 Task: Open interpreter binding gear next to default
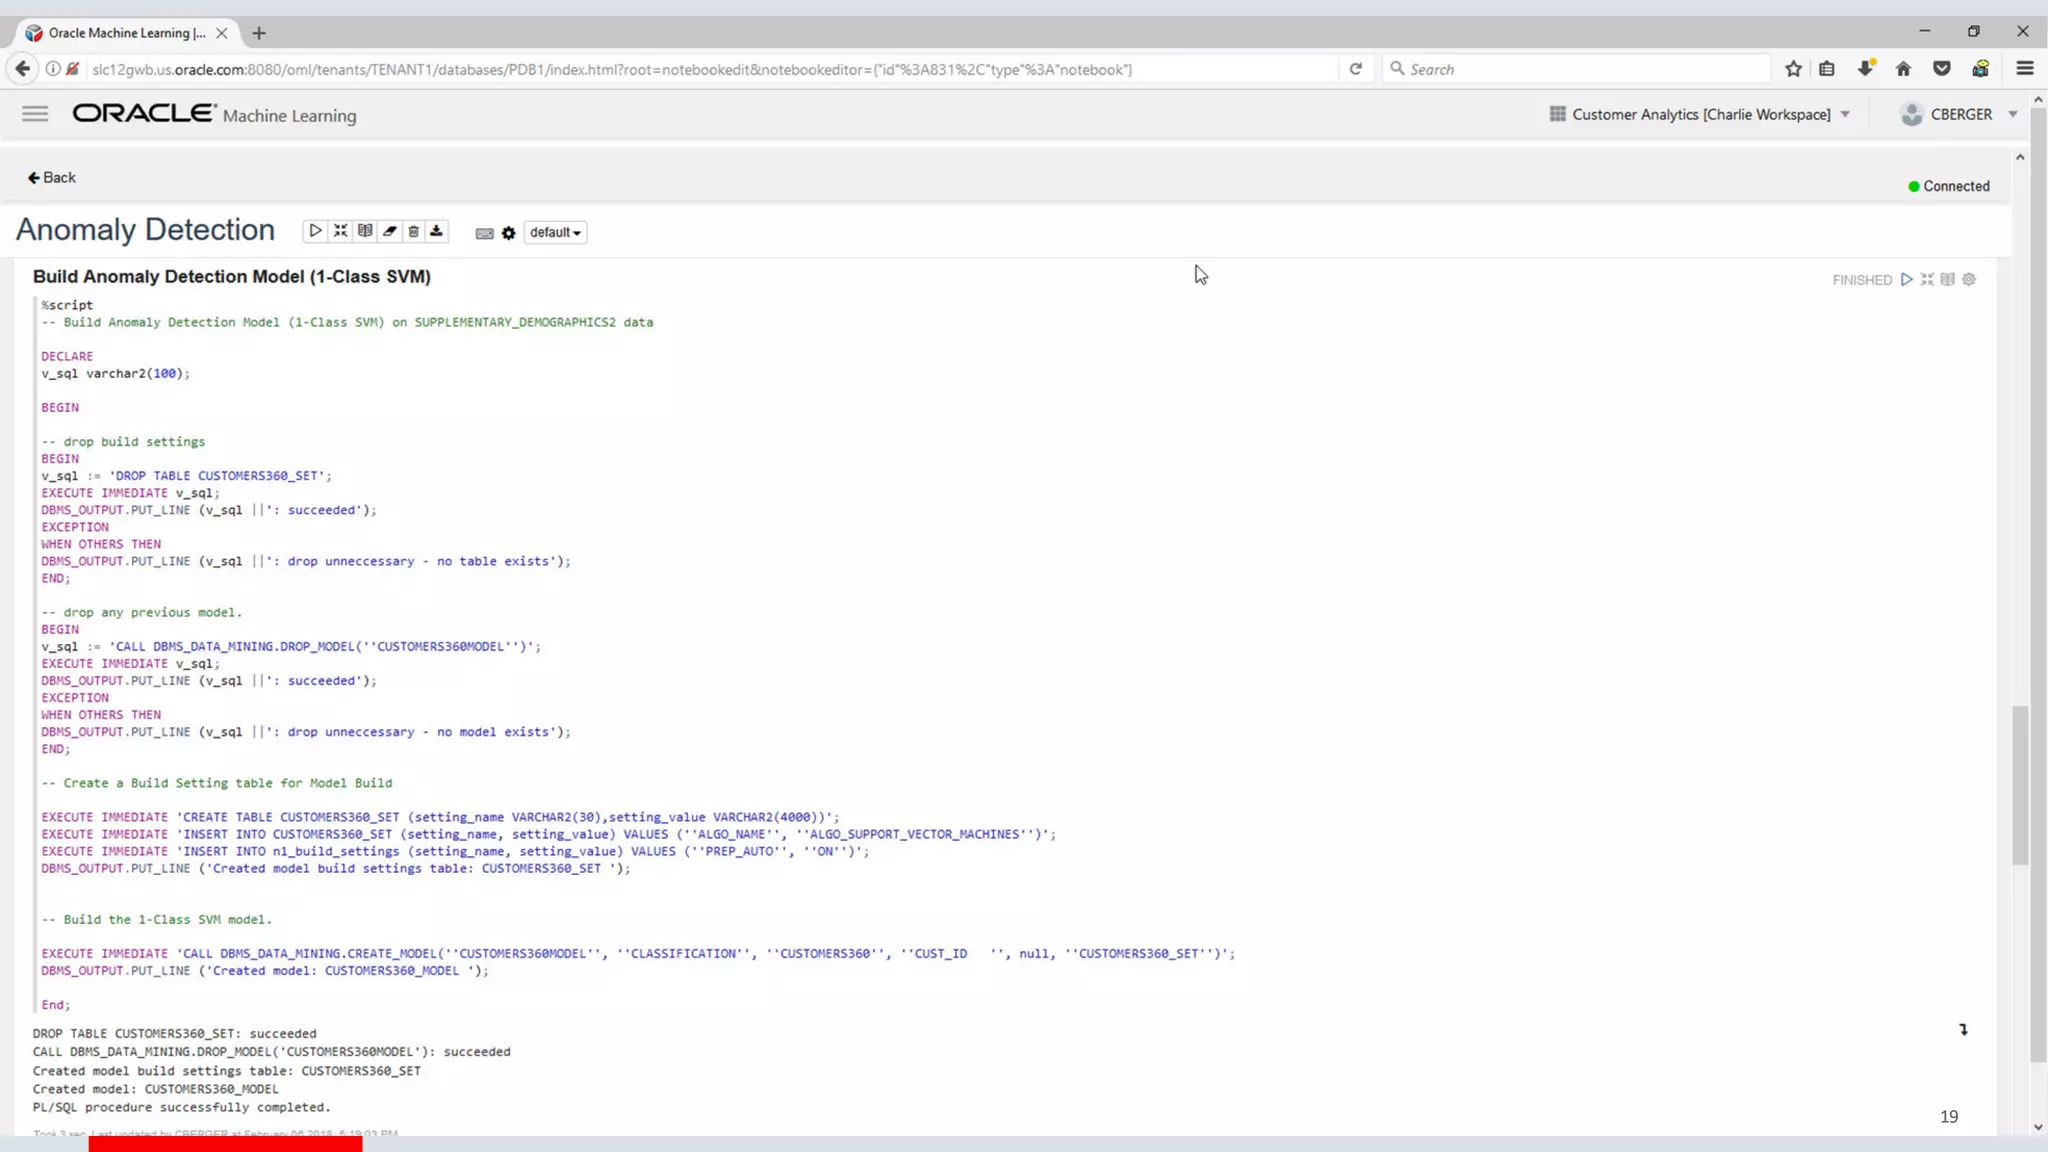pos(508,233)
